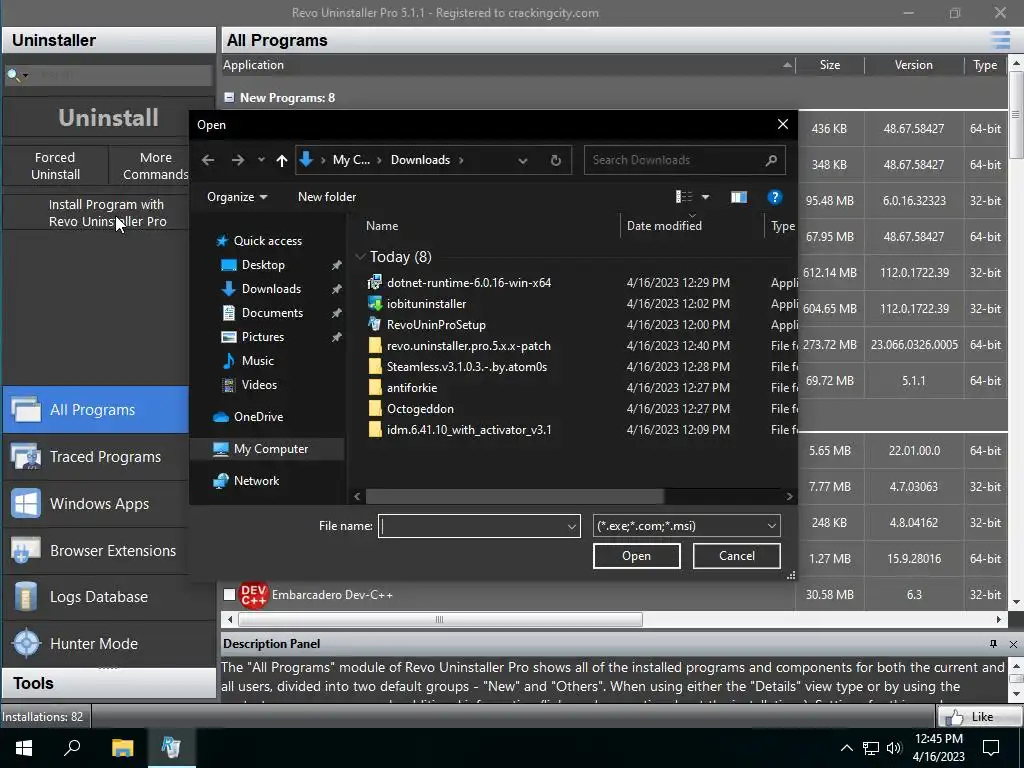Select the Steamless.v3.1.0.3 folder
The image size is (1024, 768).
click(466, 366)
